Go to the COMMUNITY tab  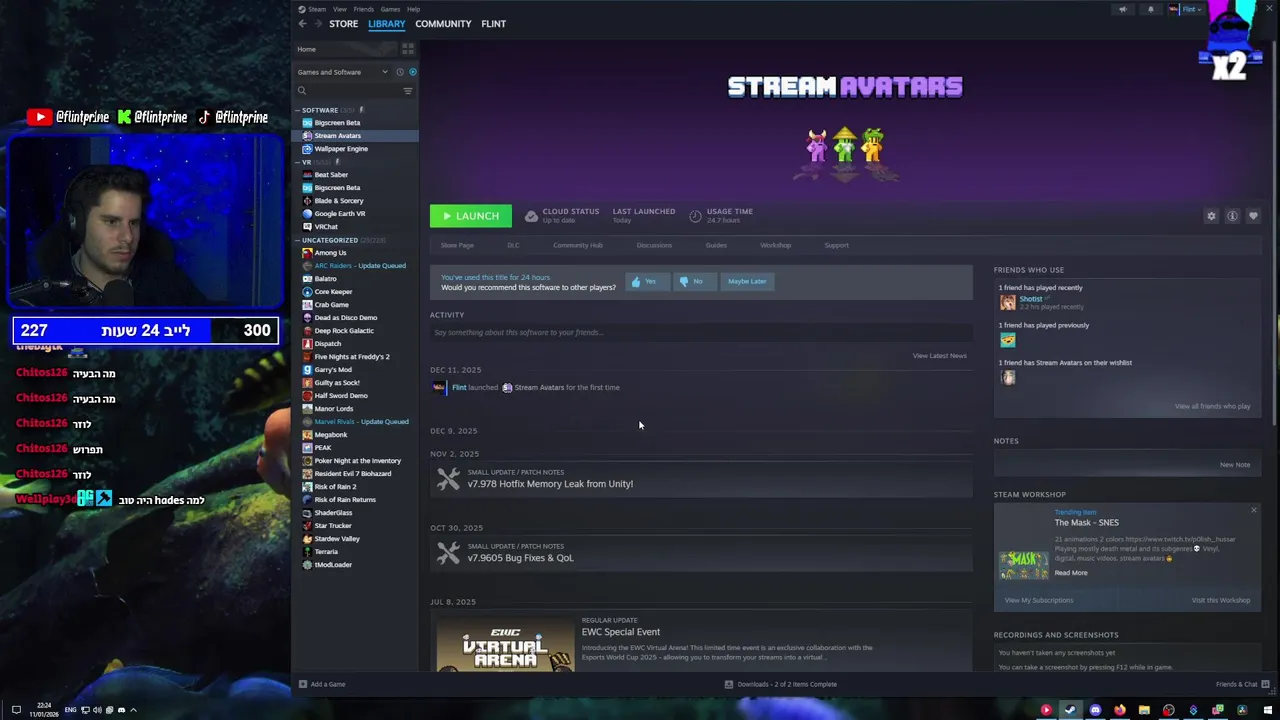(443, 24)
